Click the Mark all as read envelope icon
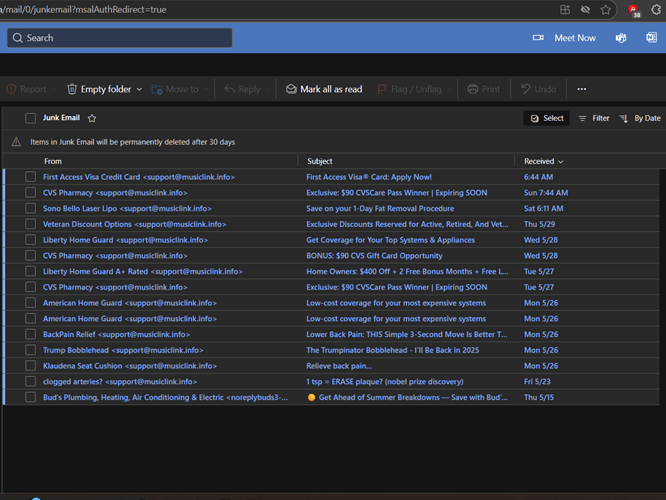This screenshot has width=666, height=500. pos(291,89)
